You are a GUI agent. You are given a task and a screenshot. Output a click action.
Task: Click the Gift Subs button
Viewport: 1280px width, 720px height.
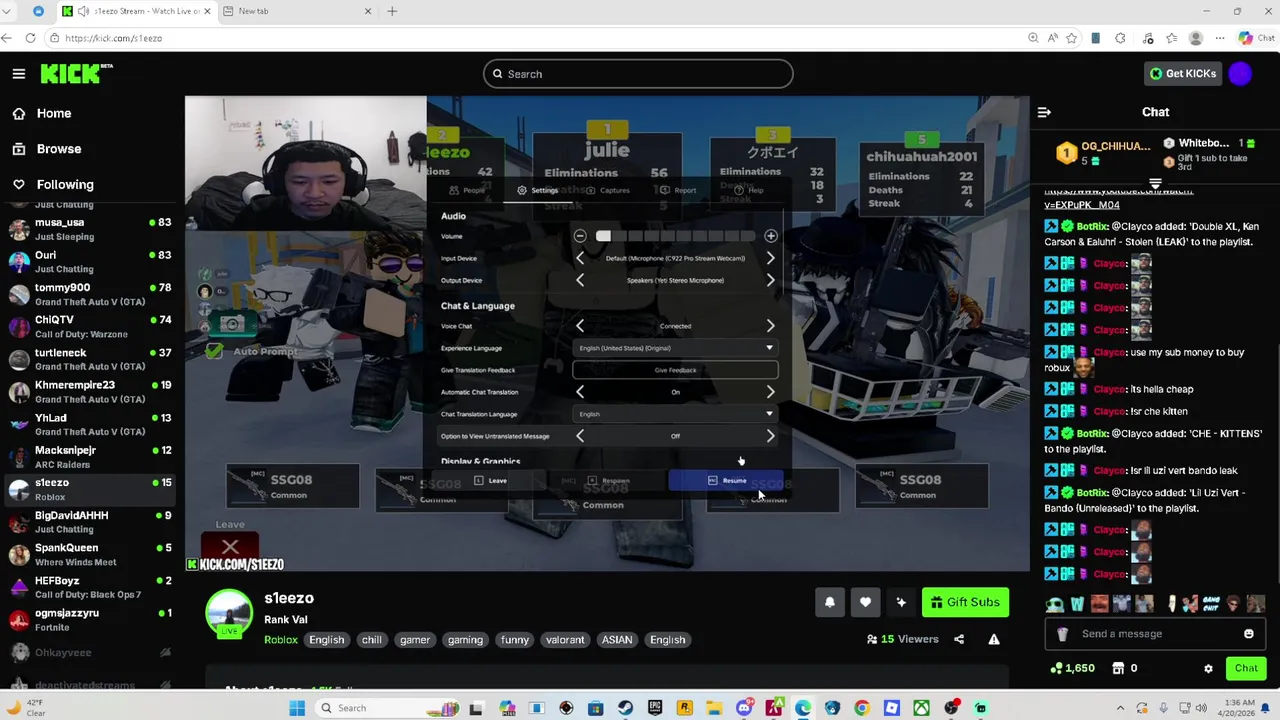pos(965,602)
